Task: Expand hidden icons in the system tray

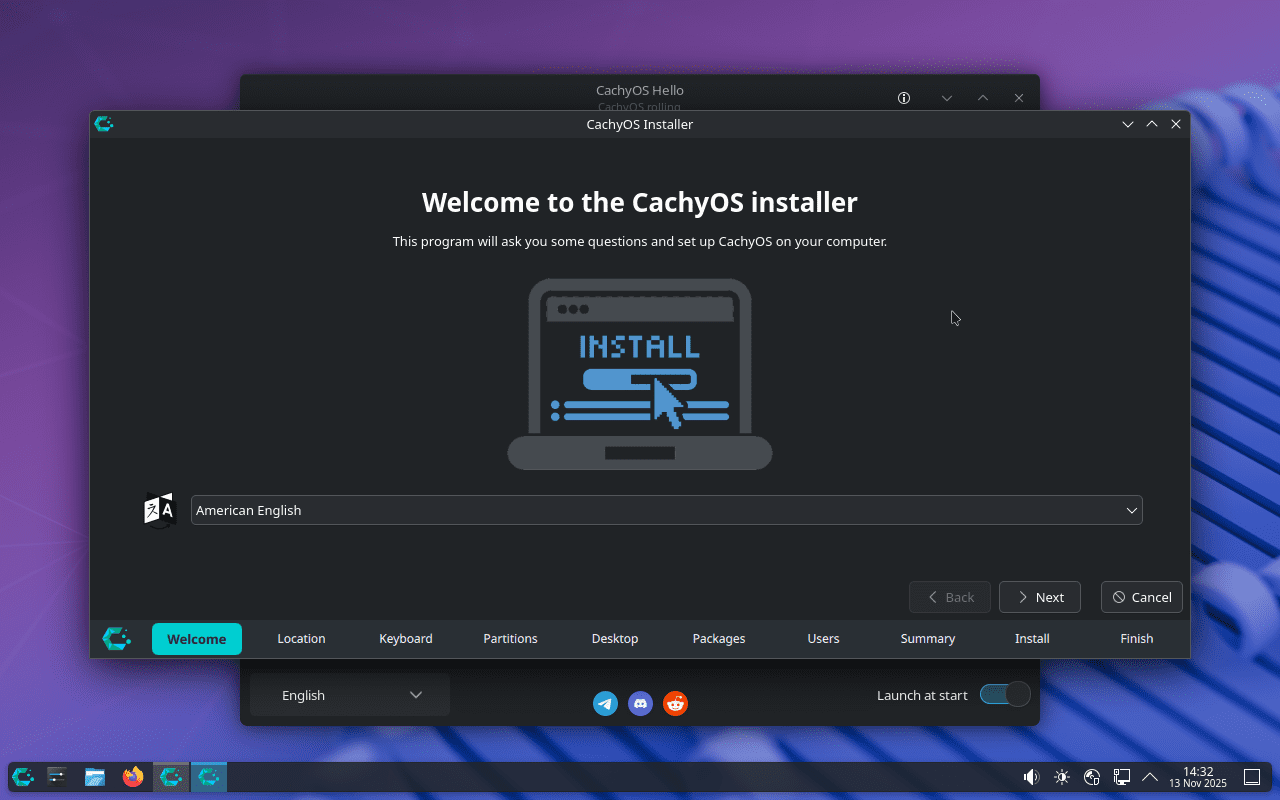Action: pyautogui.click(x=1150, y=777)
